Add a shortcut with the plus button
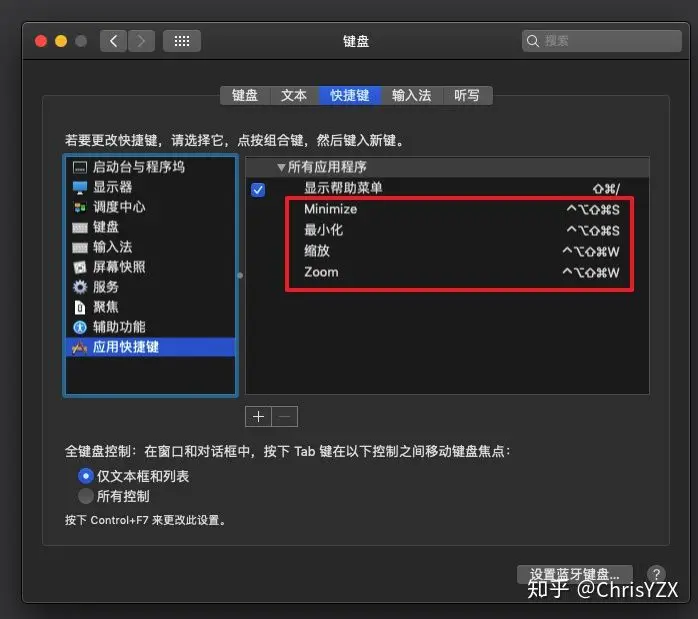The image size is (698, 619). (x=258, y=417)
